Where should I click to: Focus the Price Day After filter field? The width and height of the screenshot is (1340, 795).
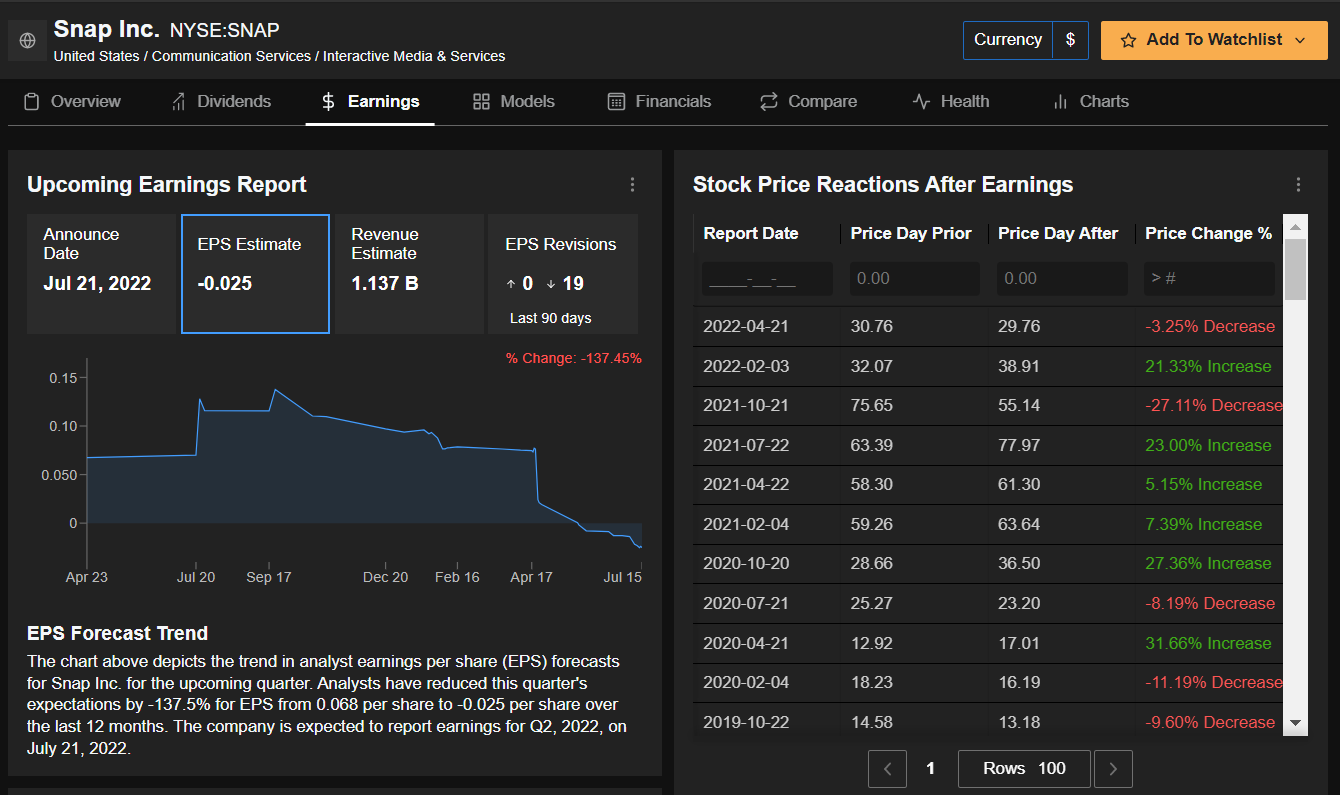1062,278
